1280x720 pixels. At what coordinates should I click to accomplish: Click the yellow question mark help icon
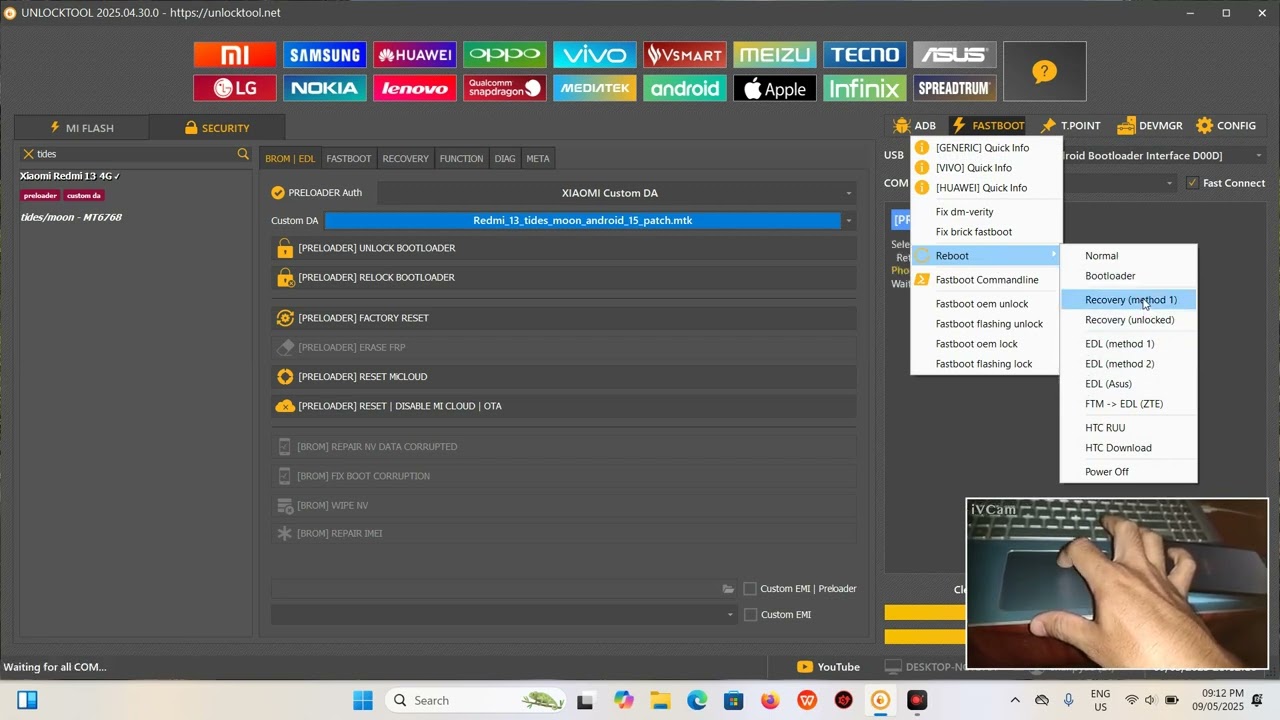tap(1045, 71)
